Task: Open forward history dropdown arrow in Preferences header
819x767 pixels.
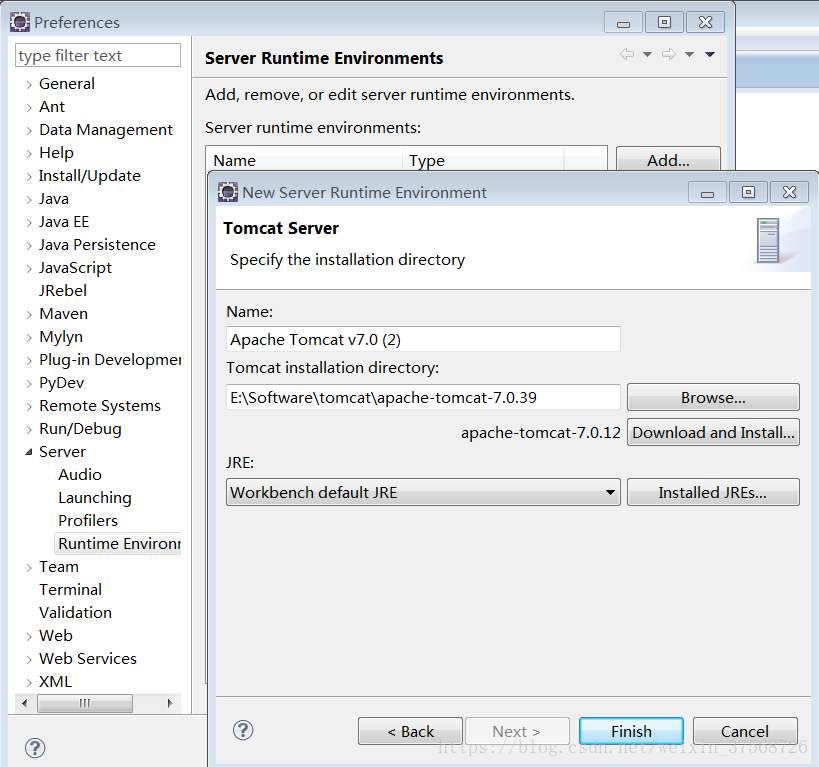Action: pyautogui.click(x=689, y=54)
